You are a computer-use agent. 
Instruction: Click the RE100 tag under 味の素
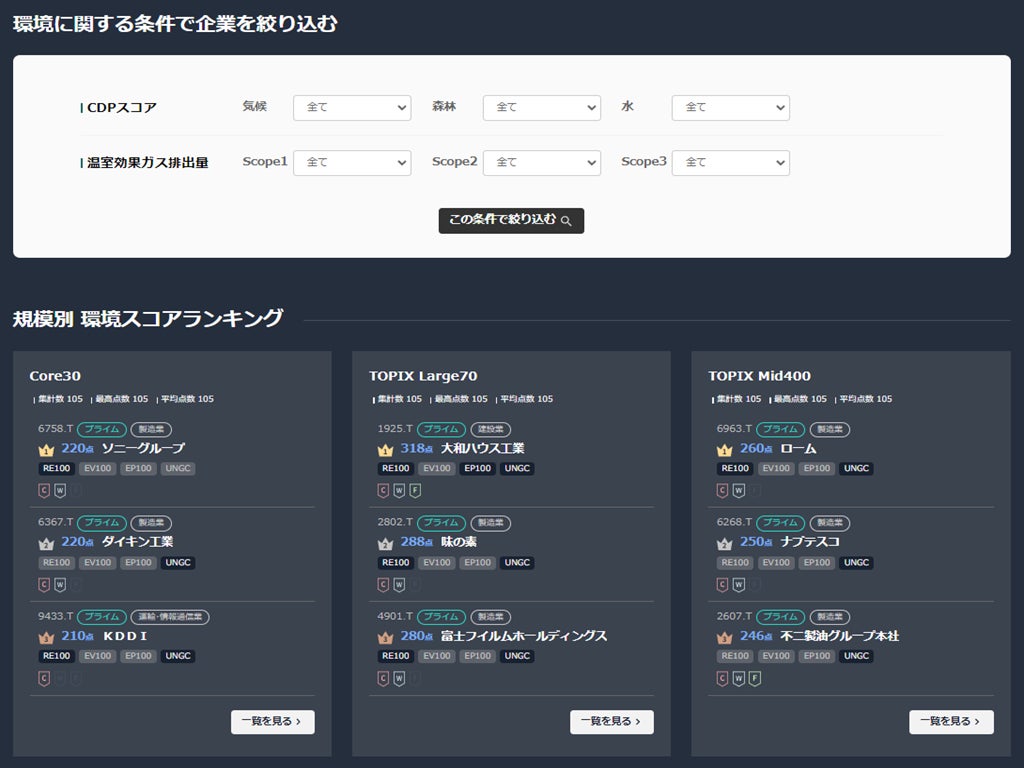[396, 562]
